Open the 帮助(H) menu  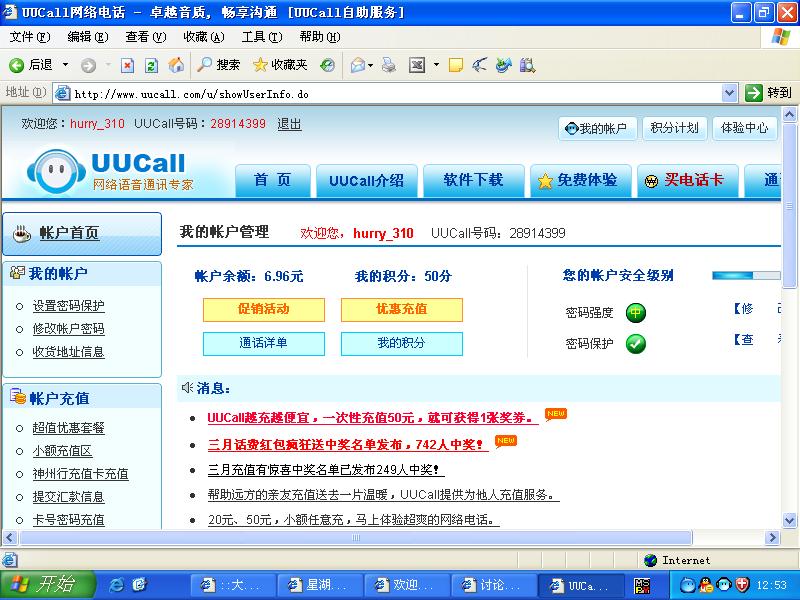point(320,37)
